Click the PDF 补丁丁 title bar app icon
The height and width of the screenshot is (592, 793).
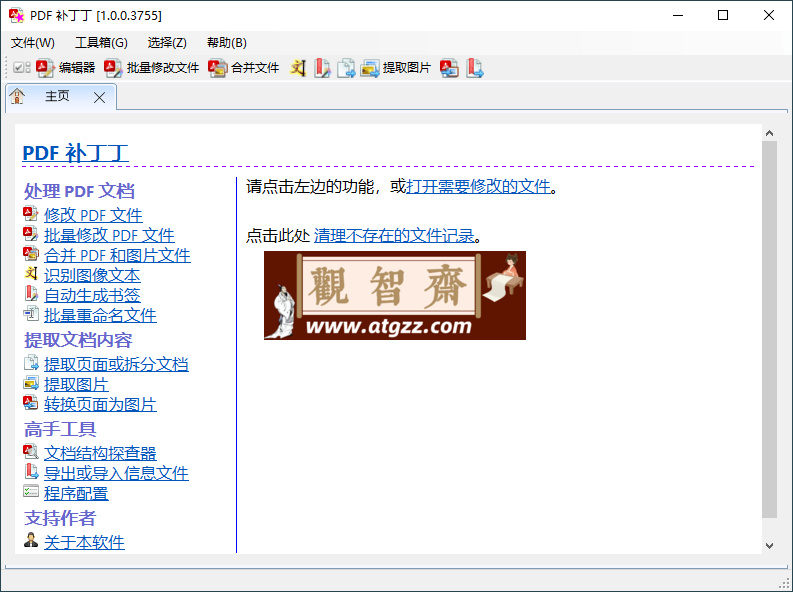17,16
